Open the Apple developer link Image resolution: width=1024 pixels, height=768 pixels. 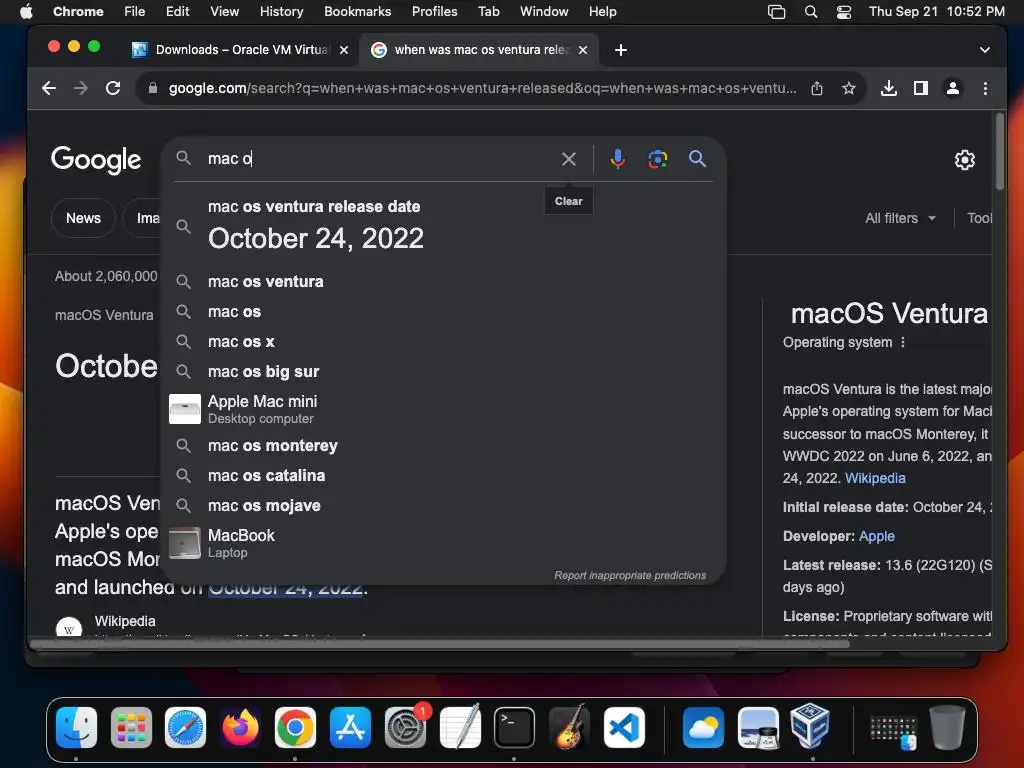pos(876,536)
